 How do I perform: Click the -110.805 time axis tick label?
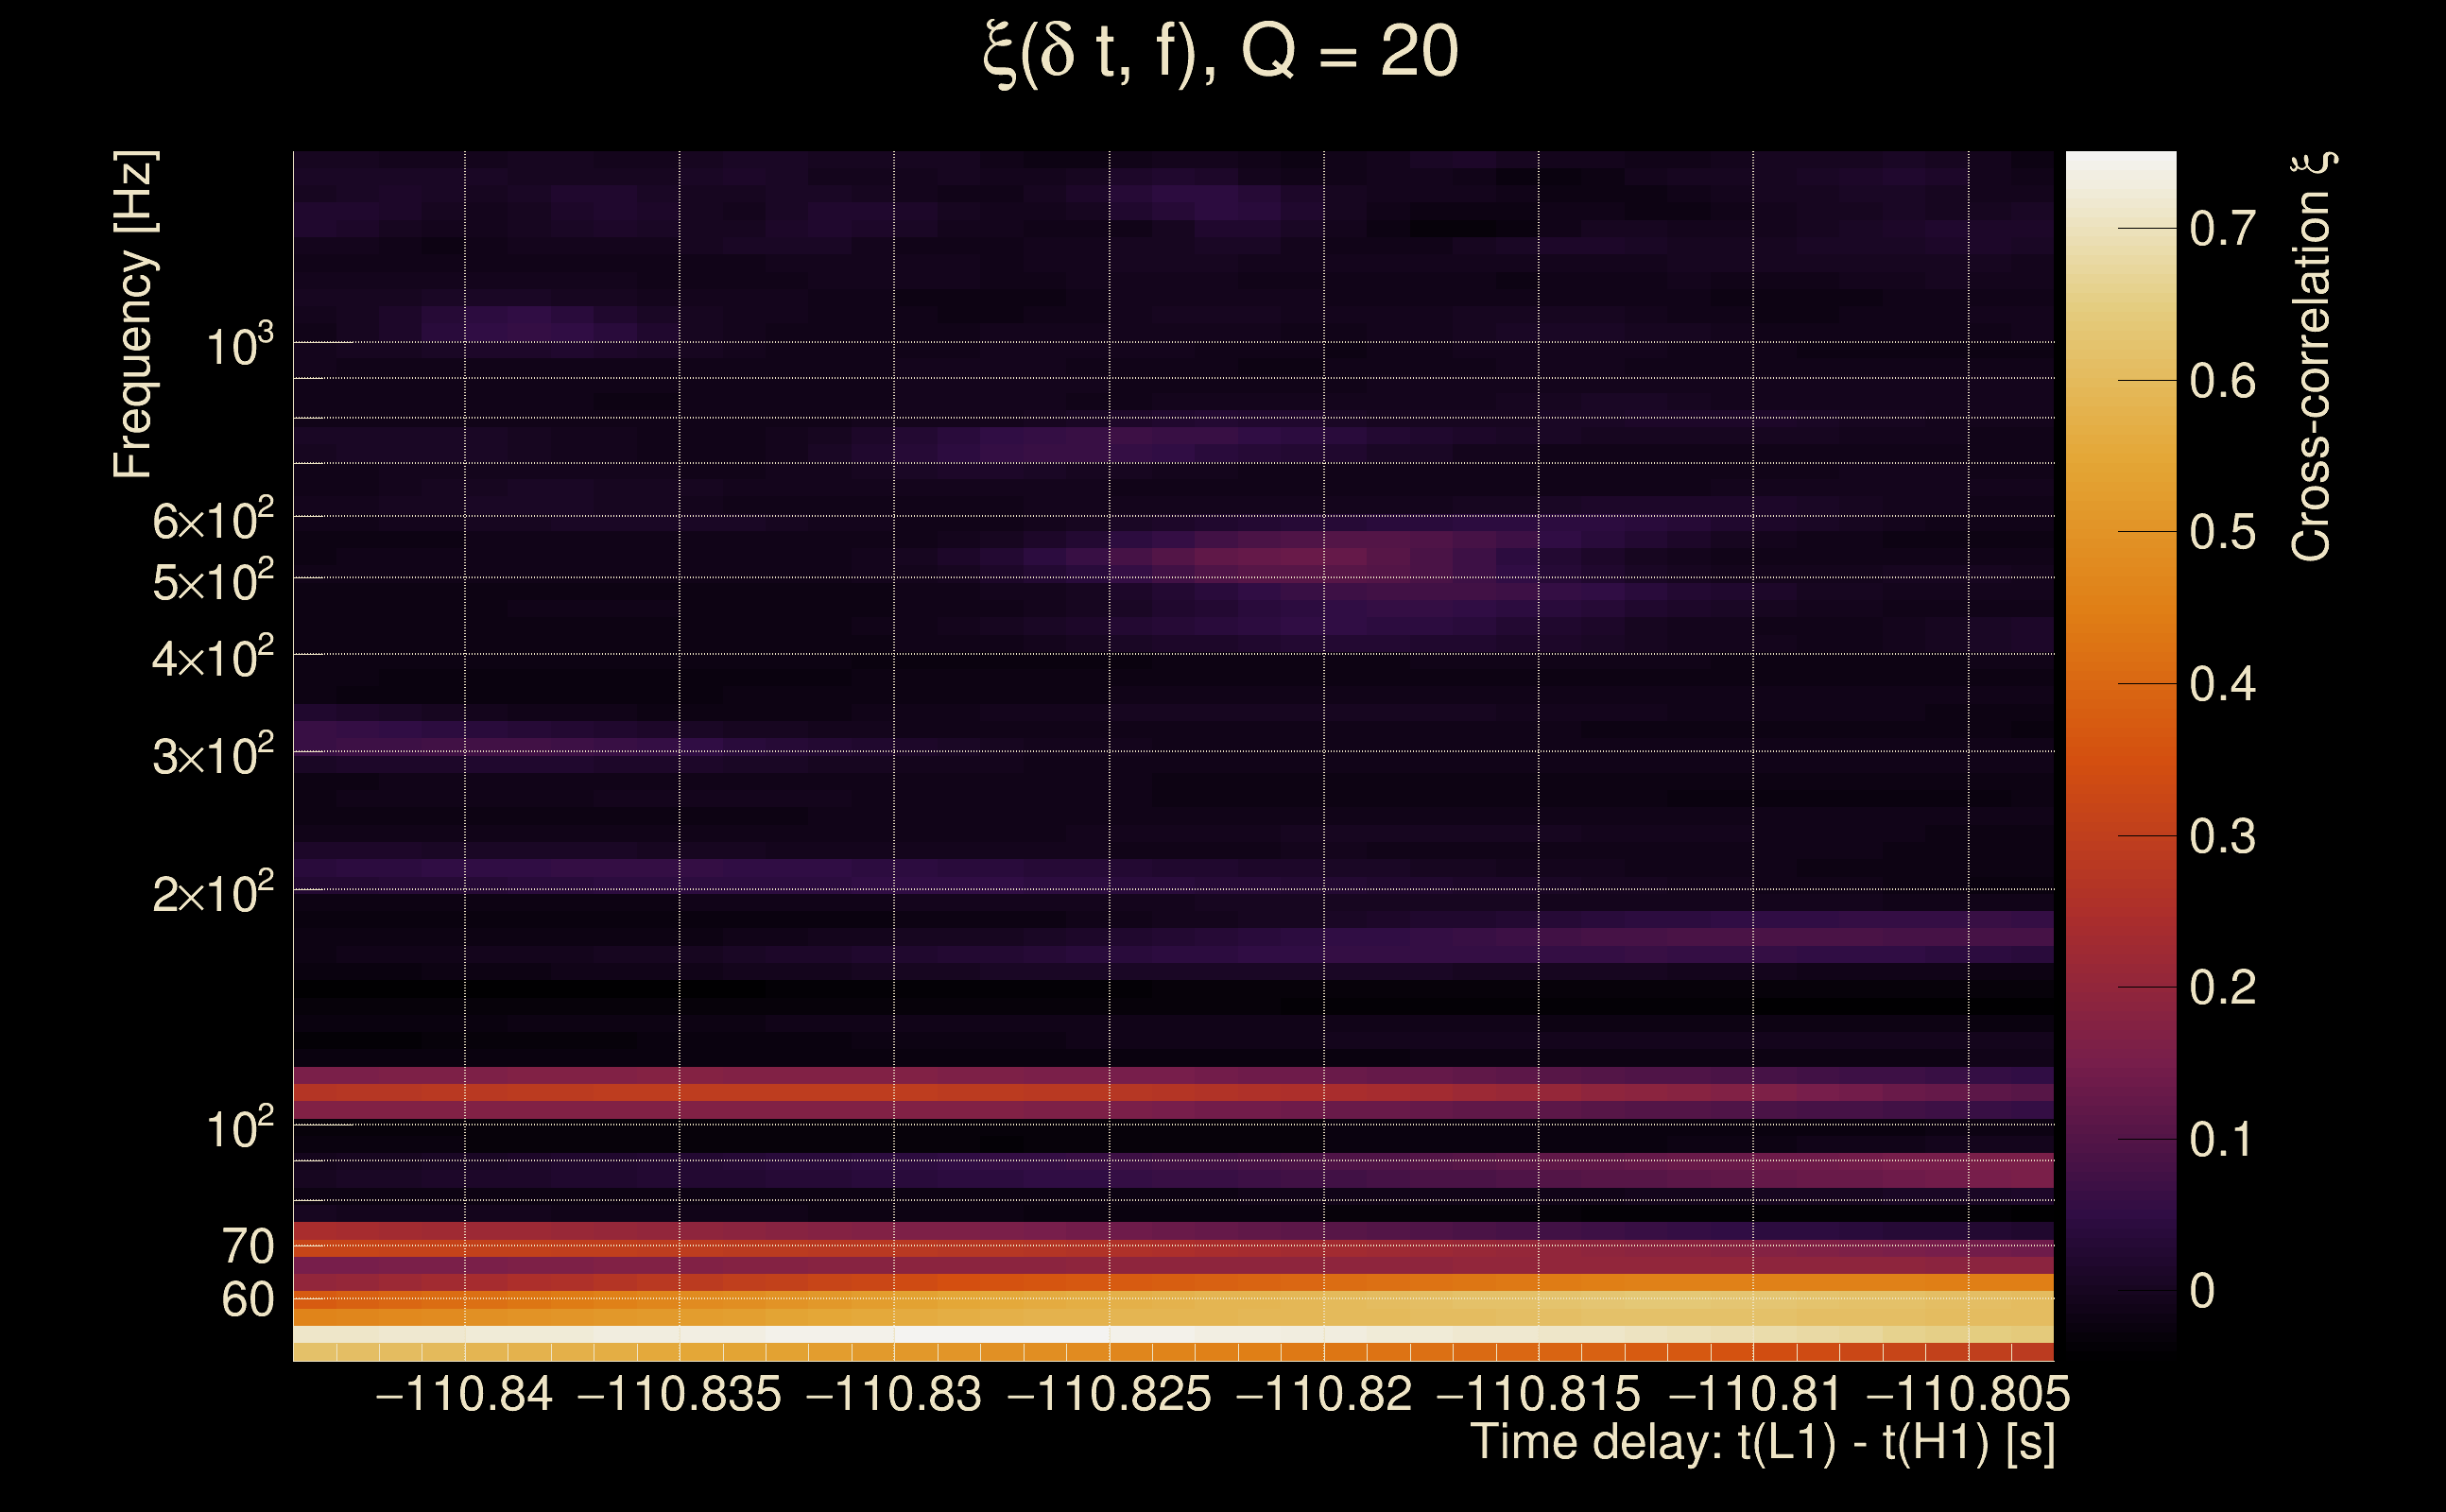tap(1968, 1395)
